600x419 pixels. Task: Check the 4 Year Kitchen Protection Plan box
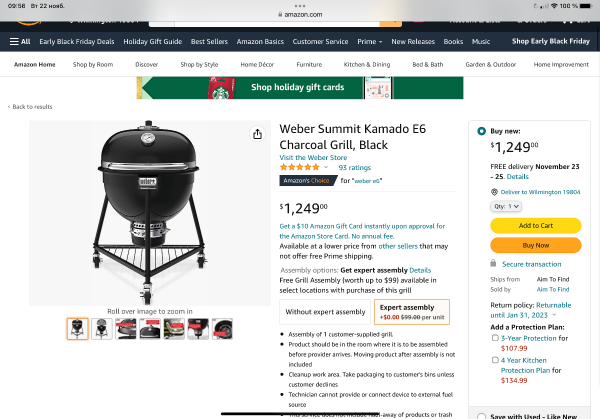pos(495,360)
